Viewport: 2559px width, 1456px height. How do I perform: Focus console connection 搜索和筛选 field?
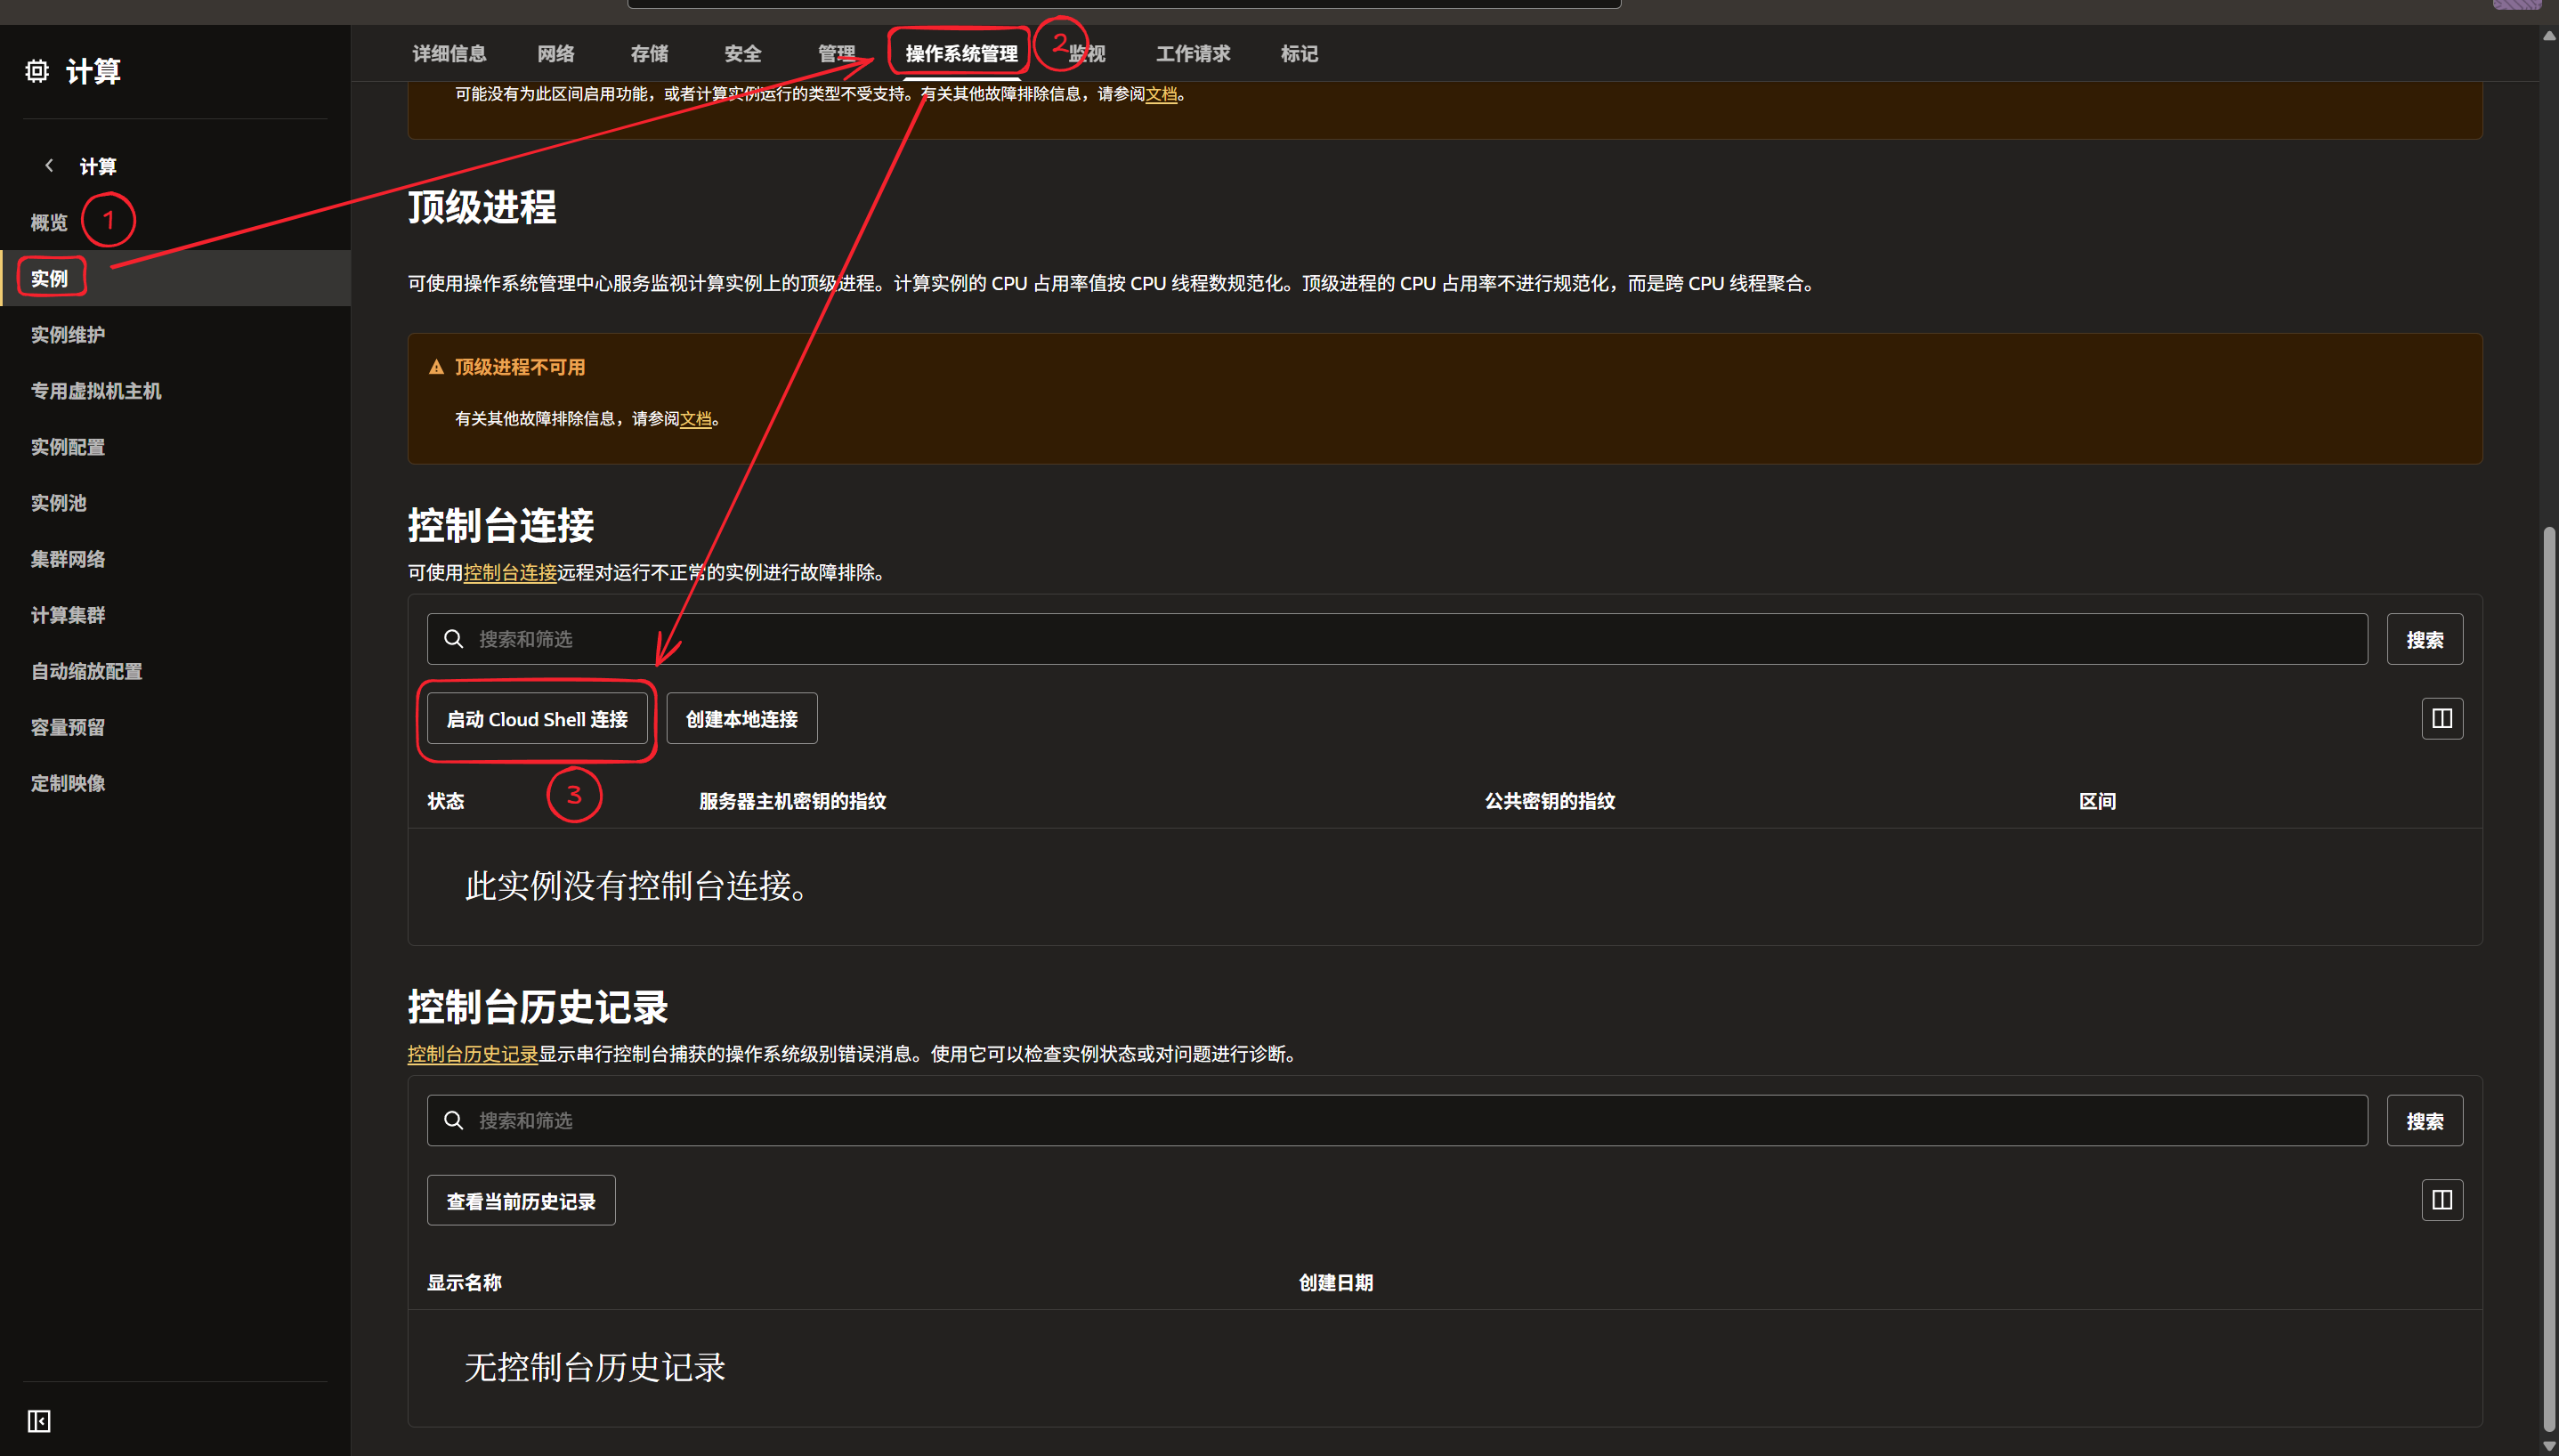[x=1400, y=639]
